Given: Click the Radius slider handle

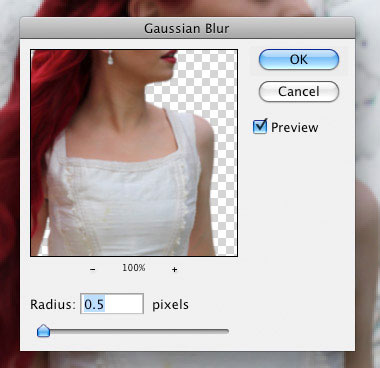Looking at the screenshot, I should click(43, 331).
